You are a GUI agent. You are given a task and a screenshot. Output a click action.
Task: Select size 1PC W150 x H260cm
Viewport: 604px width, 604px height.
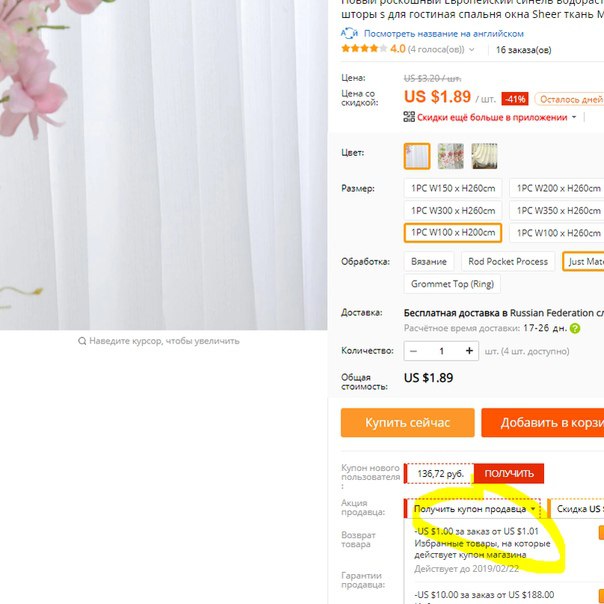click(453, 188)
